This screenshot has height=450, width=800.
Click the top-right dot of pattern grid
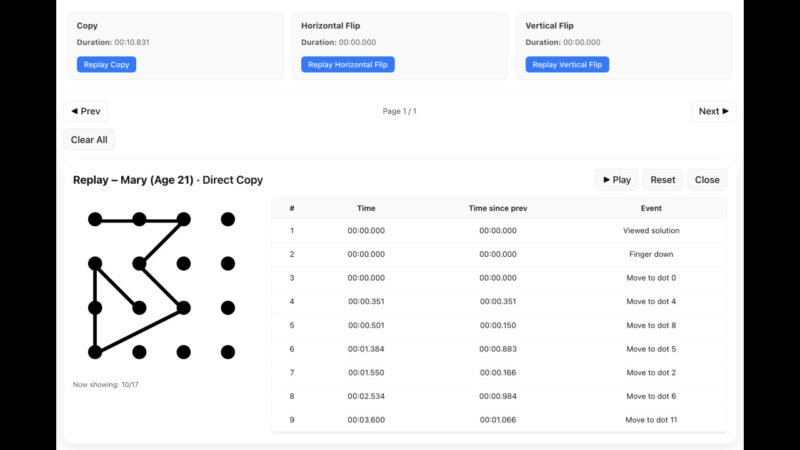click(x=228, y=219)
